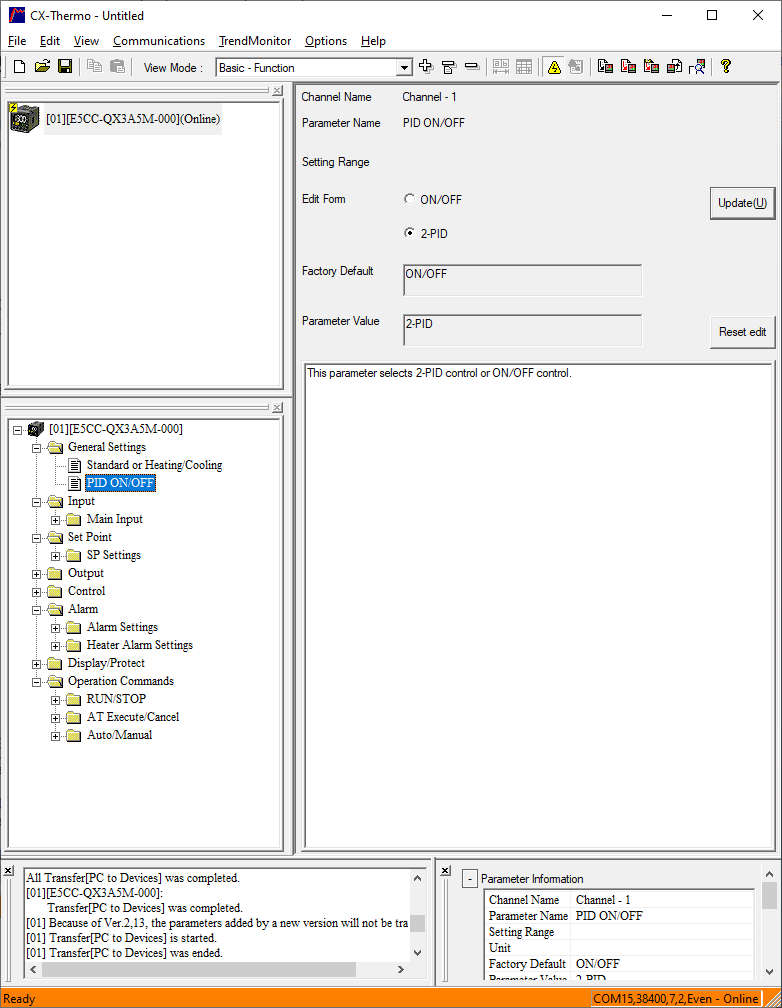Click the Copy icon in the toolbar
Screen dimensions: 782x1008
point(95,66)
